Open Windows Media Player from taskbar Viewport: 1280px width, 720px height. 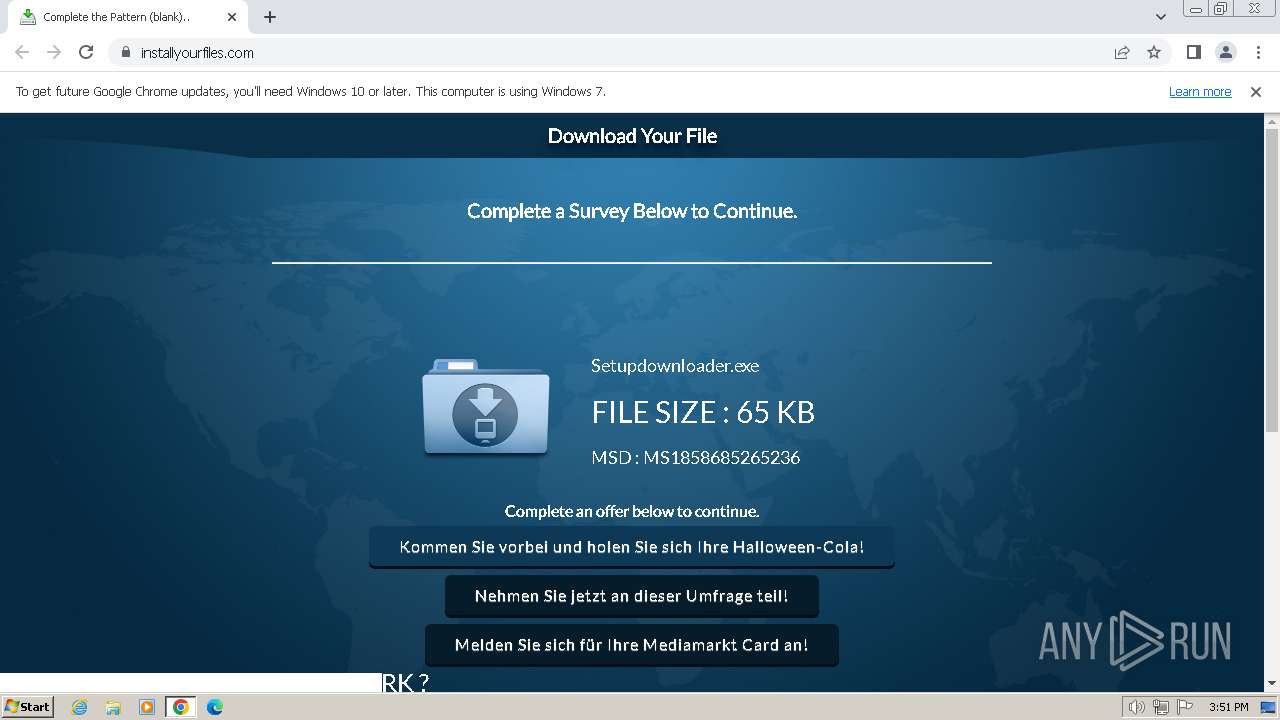[x=147, y=707]
